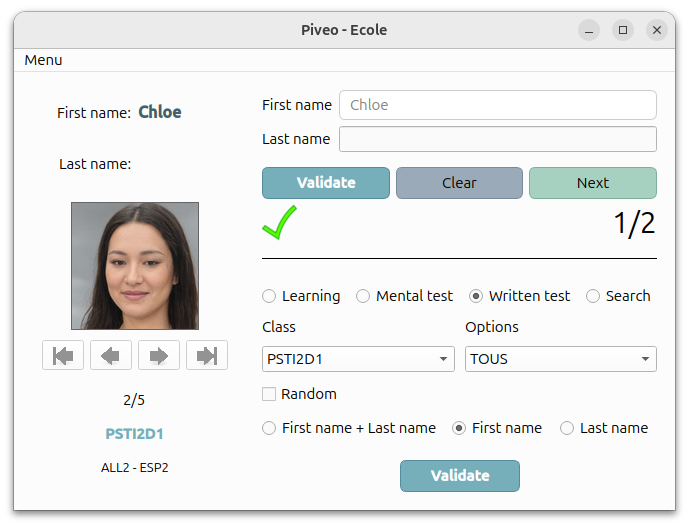The height and width of the screenshot is (527, 689).
Task: Jump to first student photo
Action: tap(63, 355)
